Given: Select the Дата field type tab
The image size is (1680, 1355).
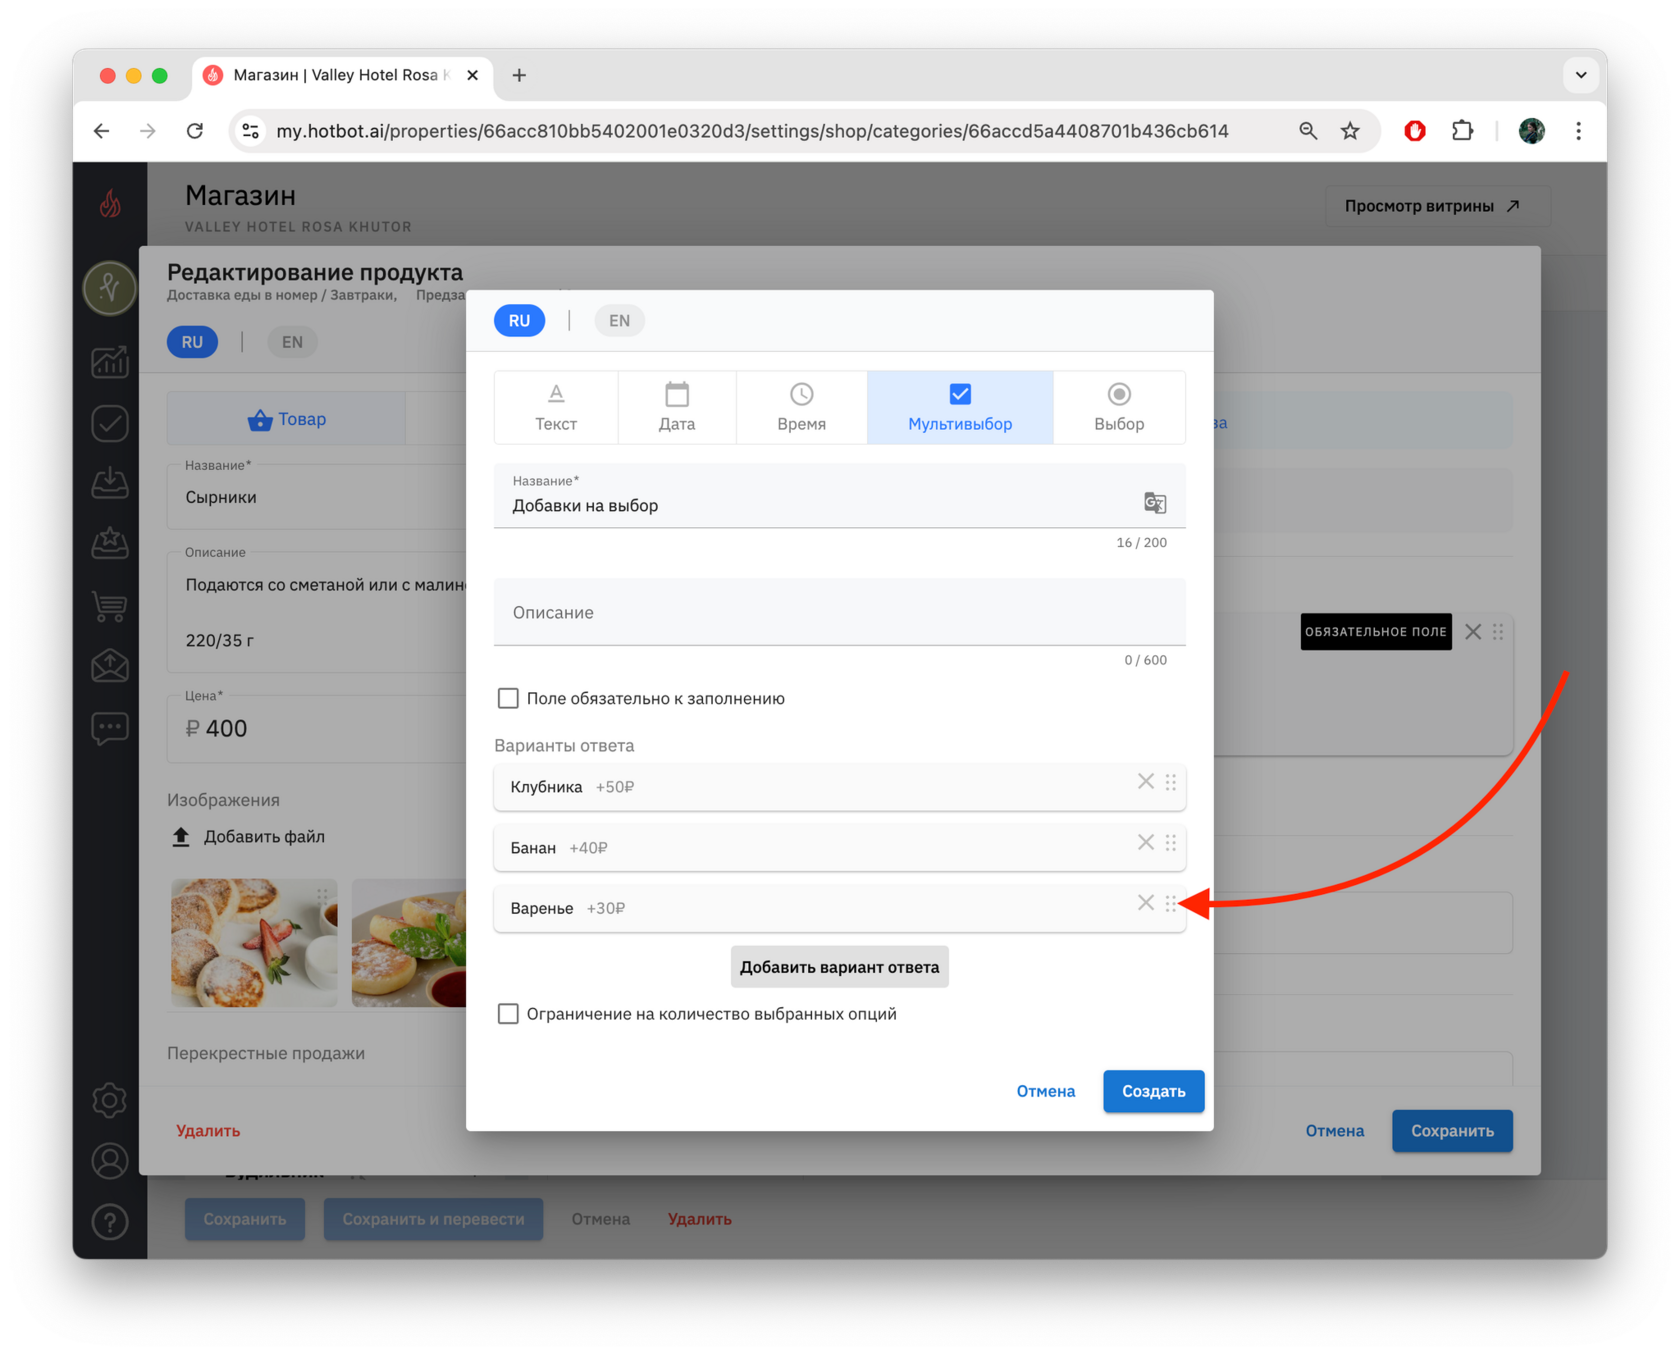Looking at the screenshot, I should click(677, 407).
